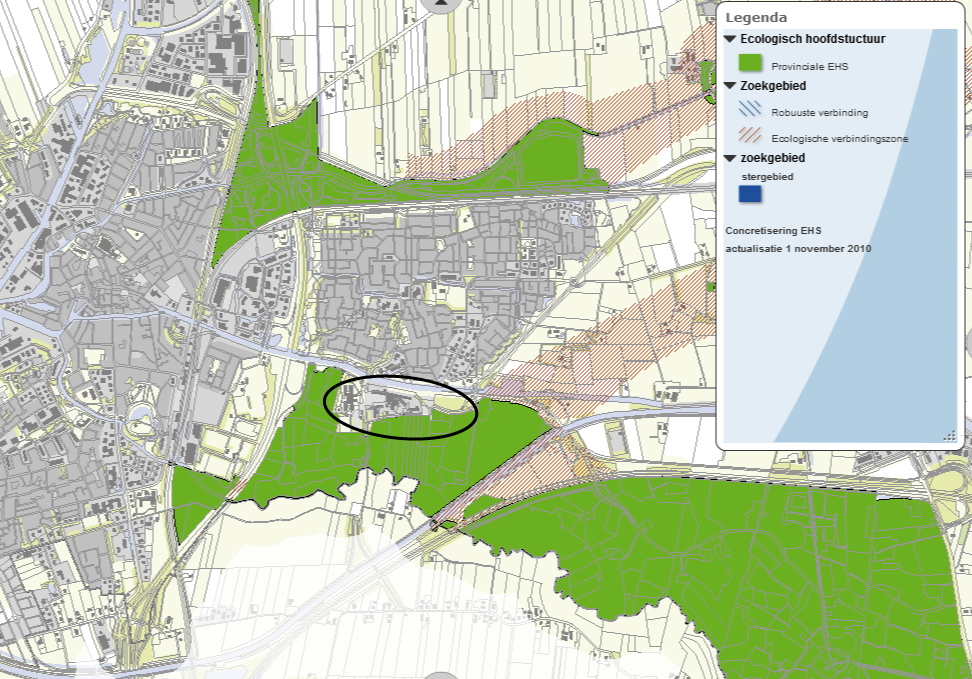Click the Ecologisch hoofdstuctuur heading text
This screenshot has width=972, height=679.
pos(812,39)
